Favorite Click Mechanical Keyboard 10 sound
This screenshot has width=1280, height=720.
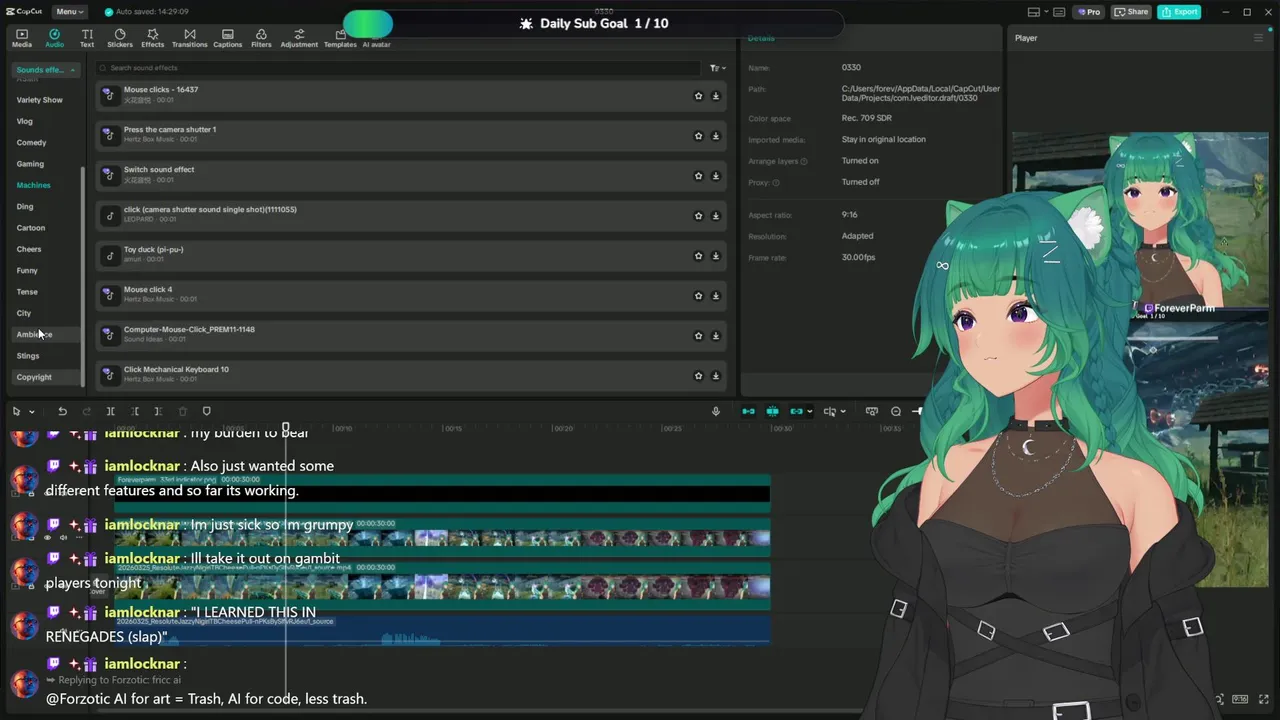(x=699, y=376)
